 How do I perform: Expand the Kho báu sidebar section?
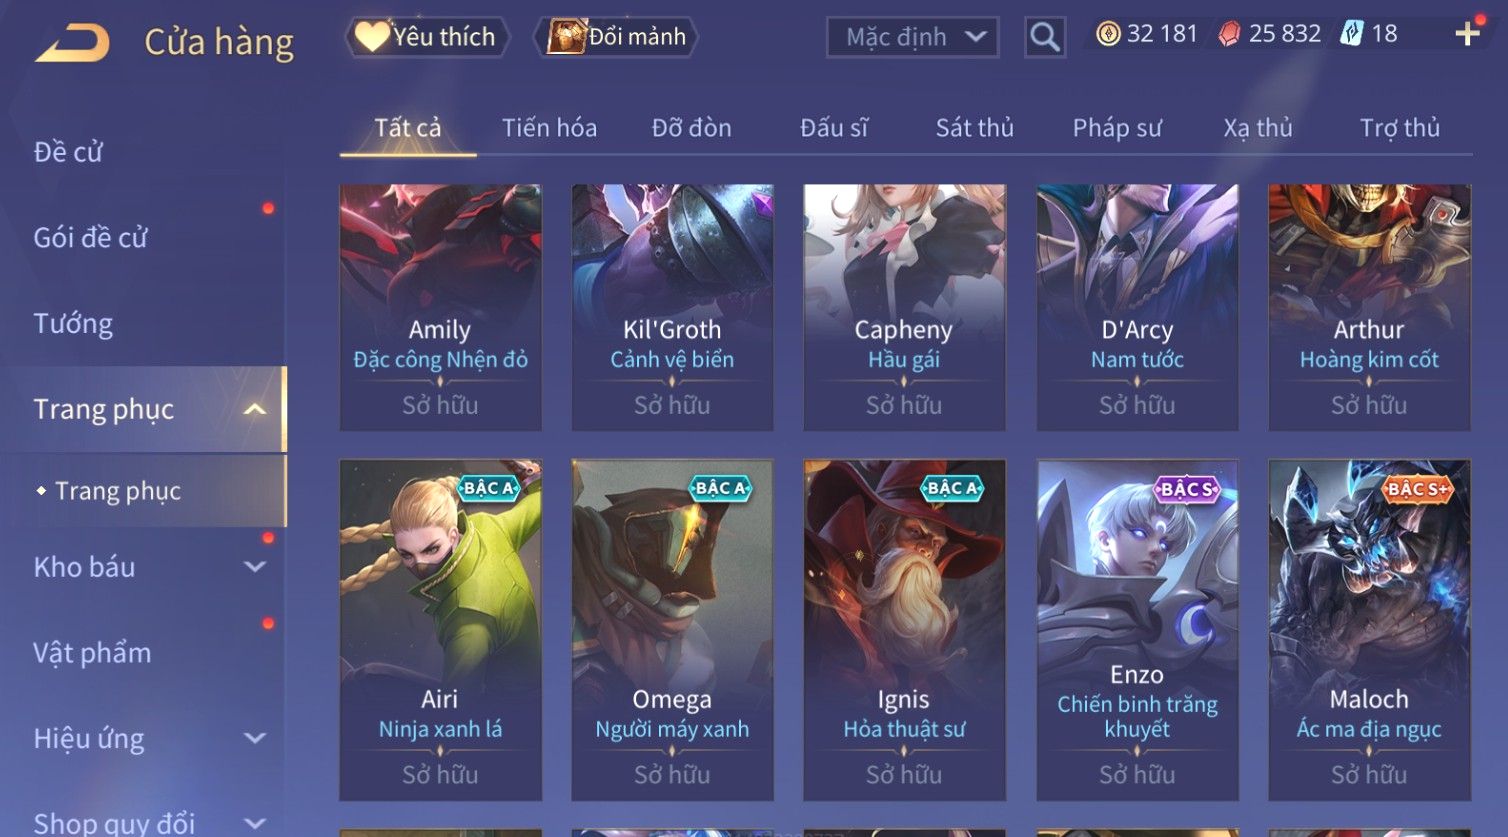tap(255, 567)
